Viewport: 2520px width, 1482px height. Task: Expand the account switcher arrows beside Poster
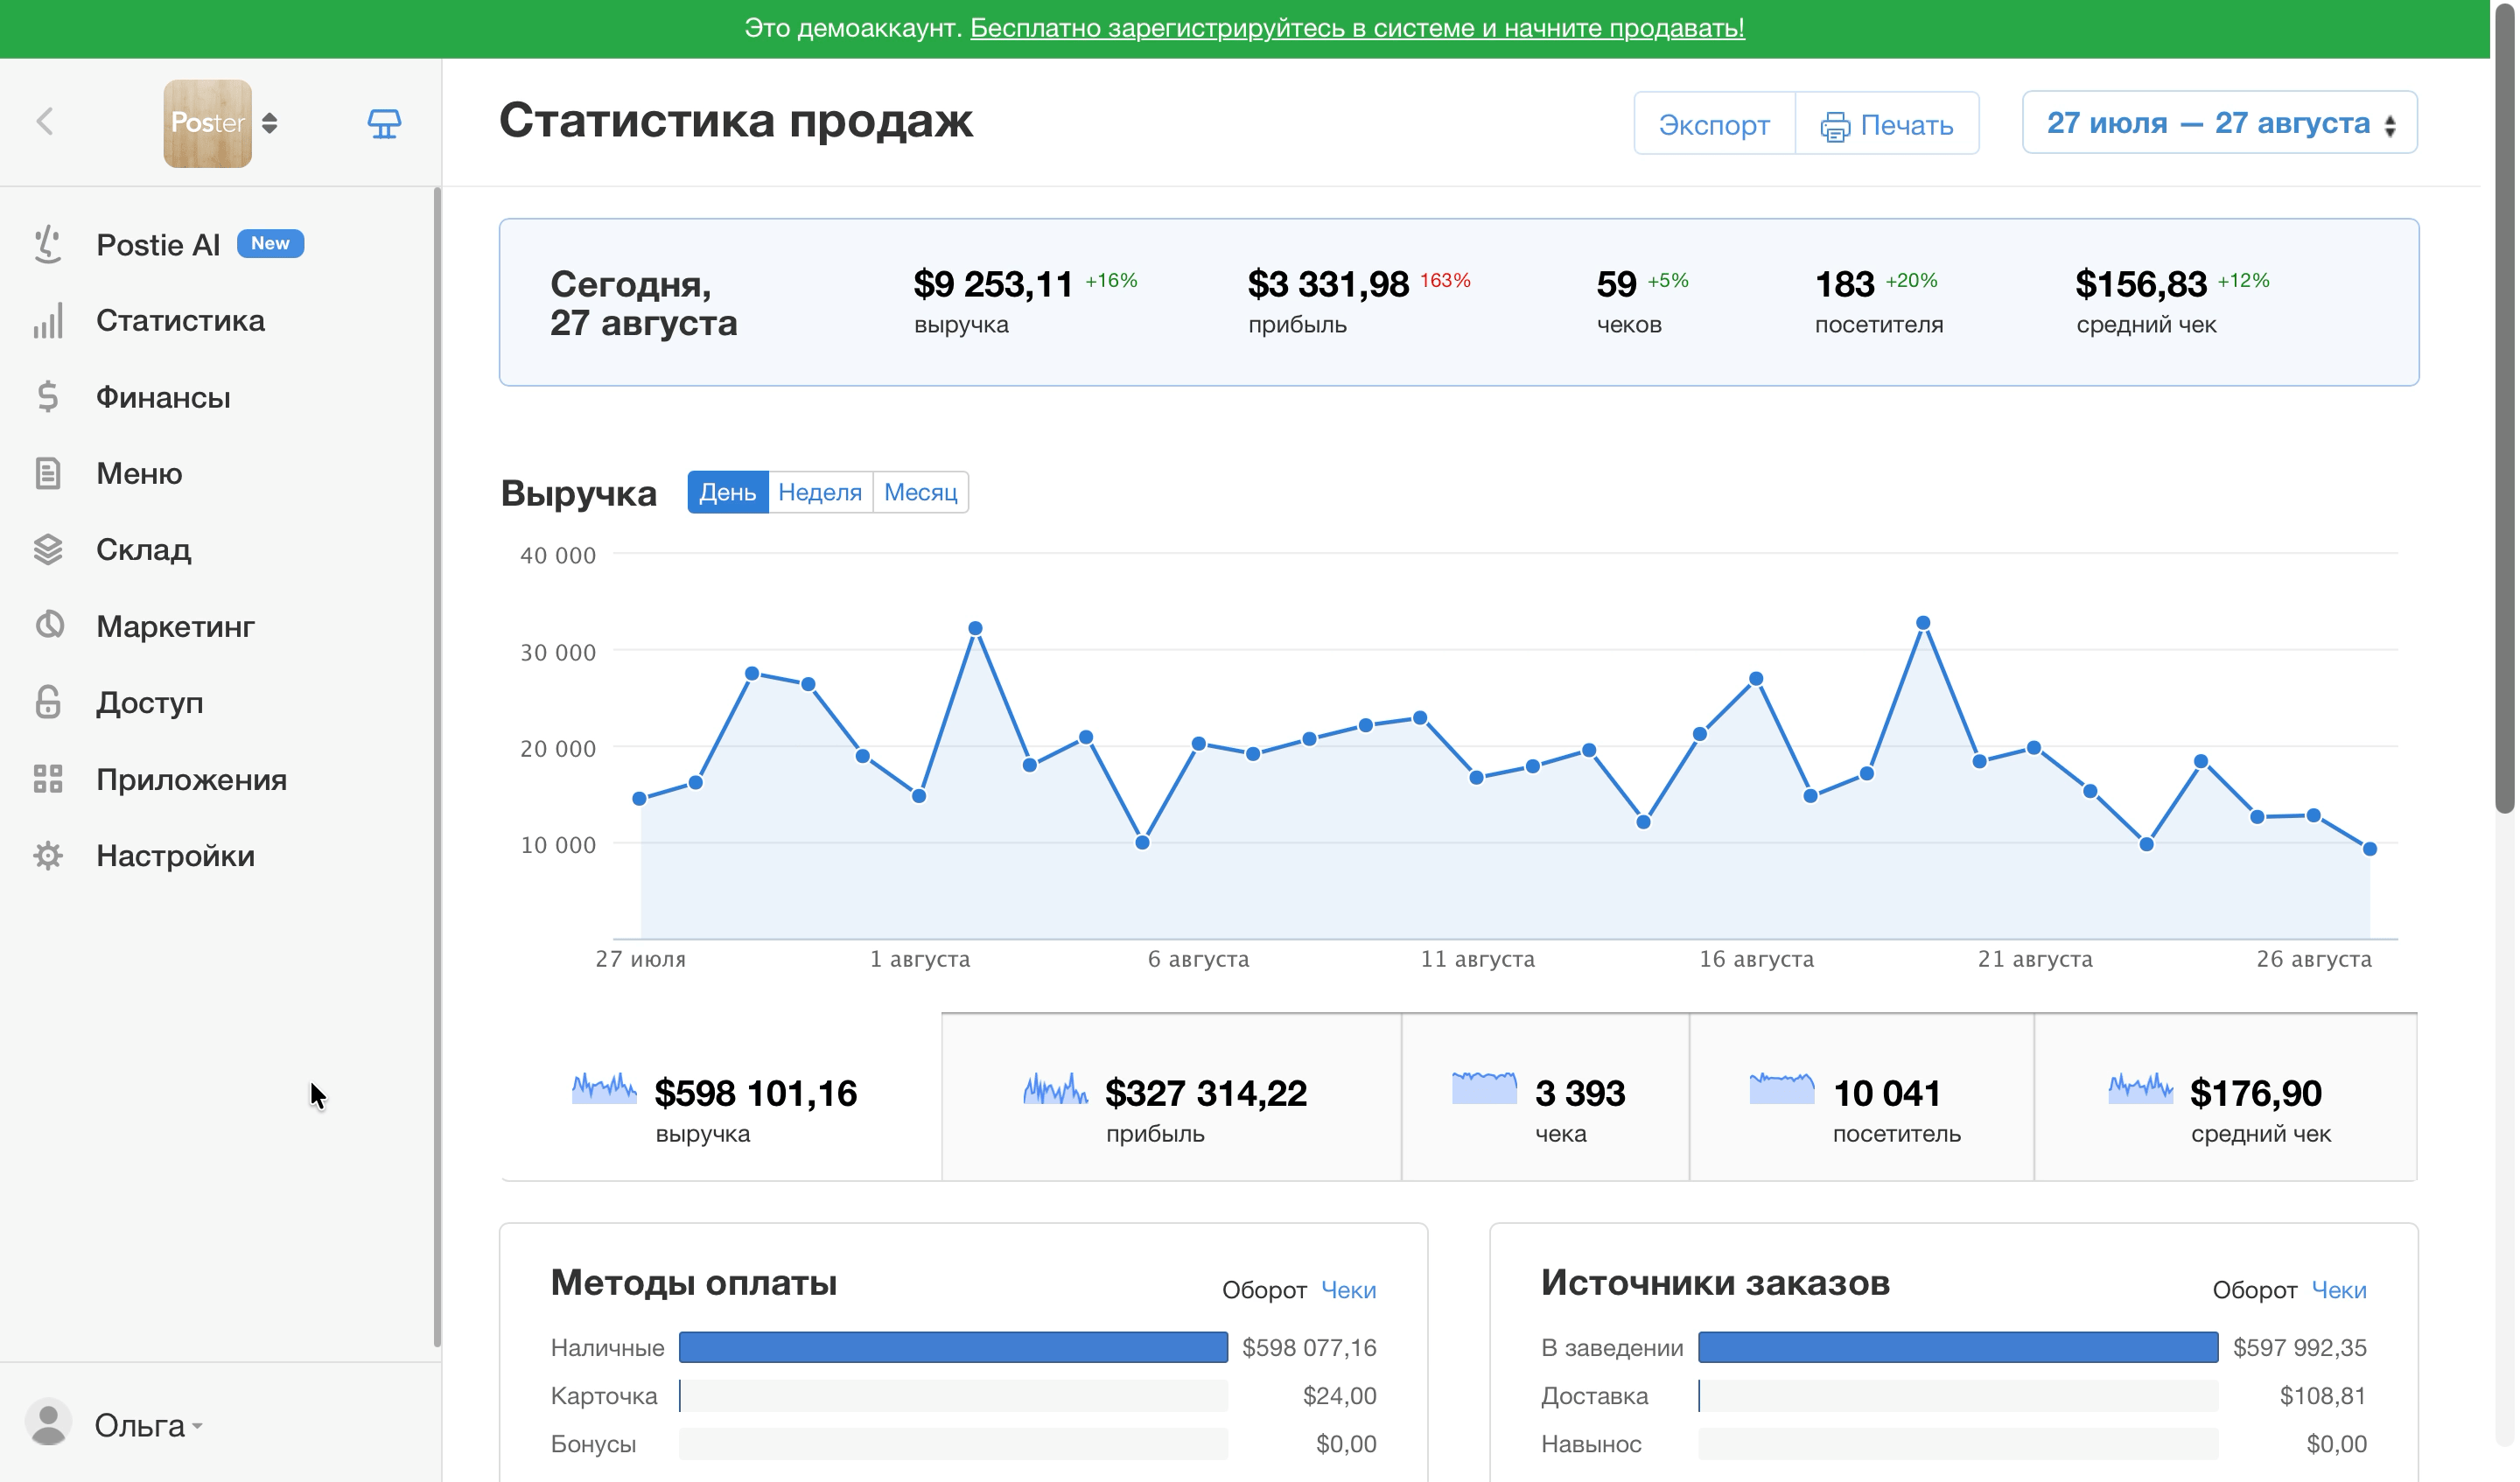click(270, 123)
